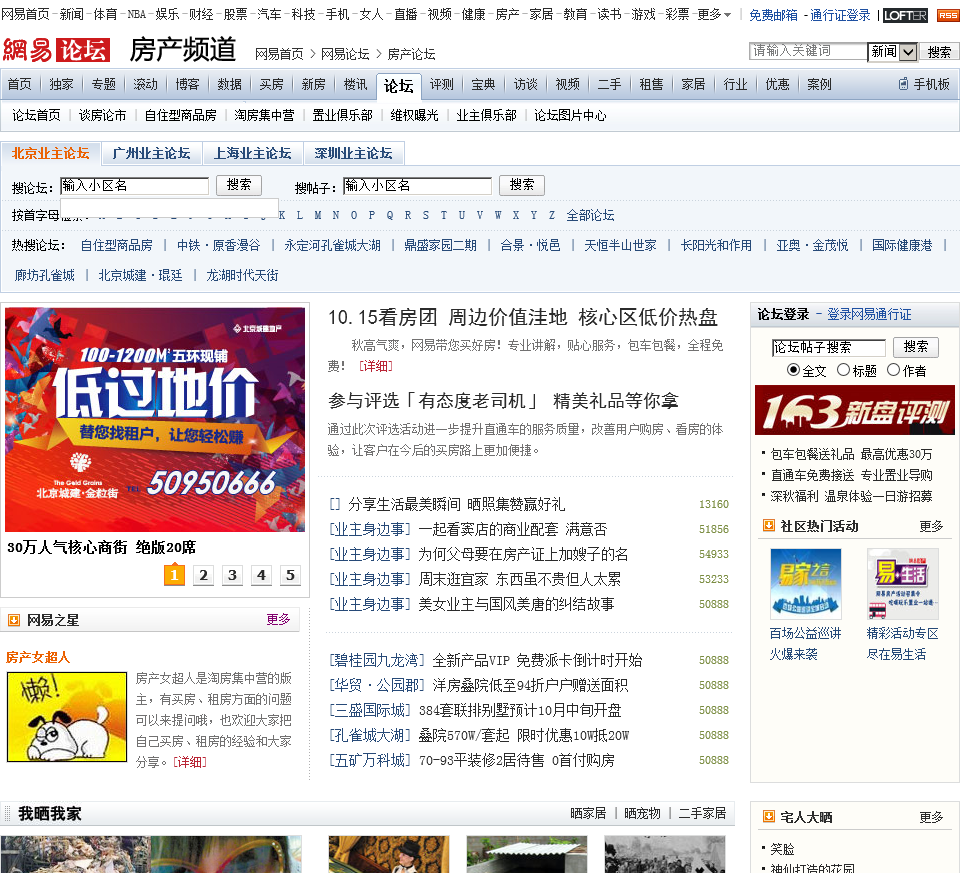Image resolution: width=960 pixels, height=873 pixels.
Task: Focus the 搜论坛 community name field
Action: pos(134,185)
